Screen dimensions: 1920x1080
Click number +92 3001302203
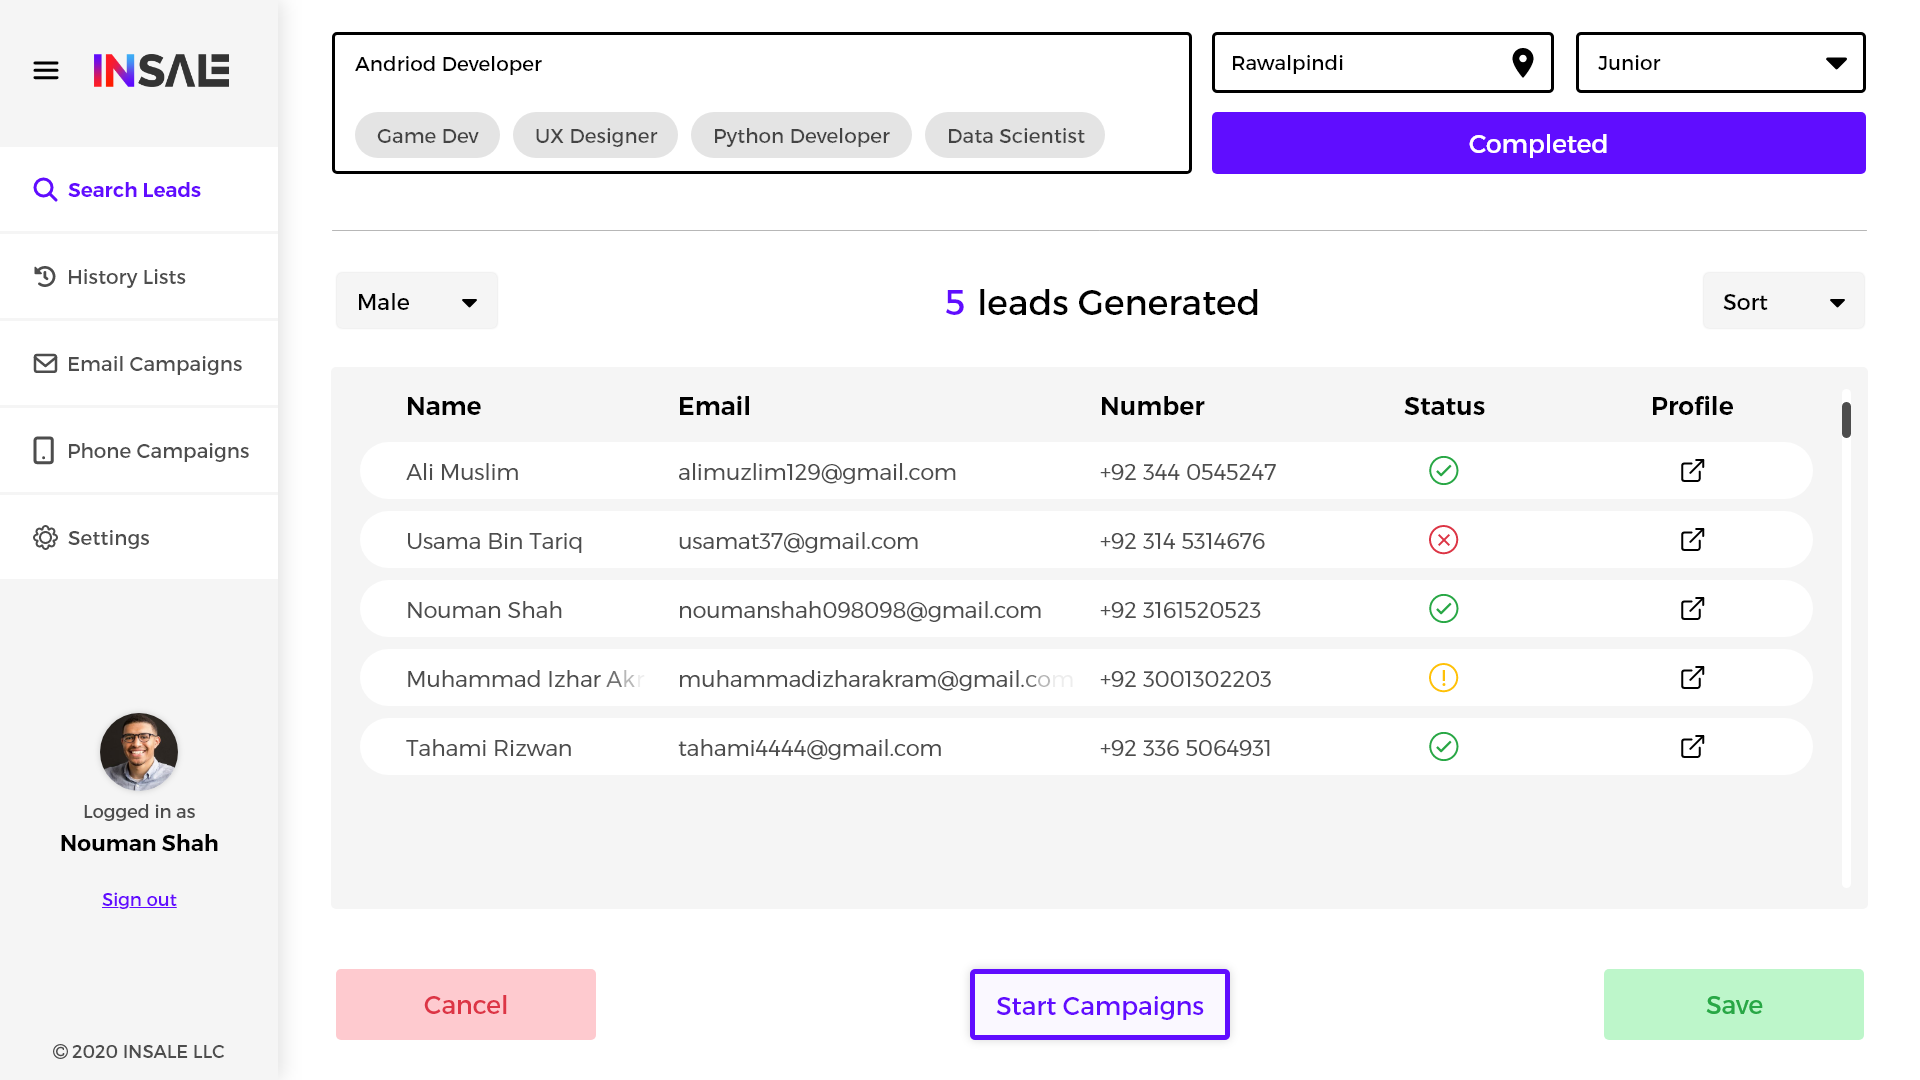1186,679
